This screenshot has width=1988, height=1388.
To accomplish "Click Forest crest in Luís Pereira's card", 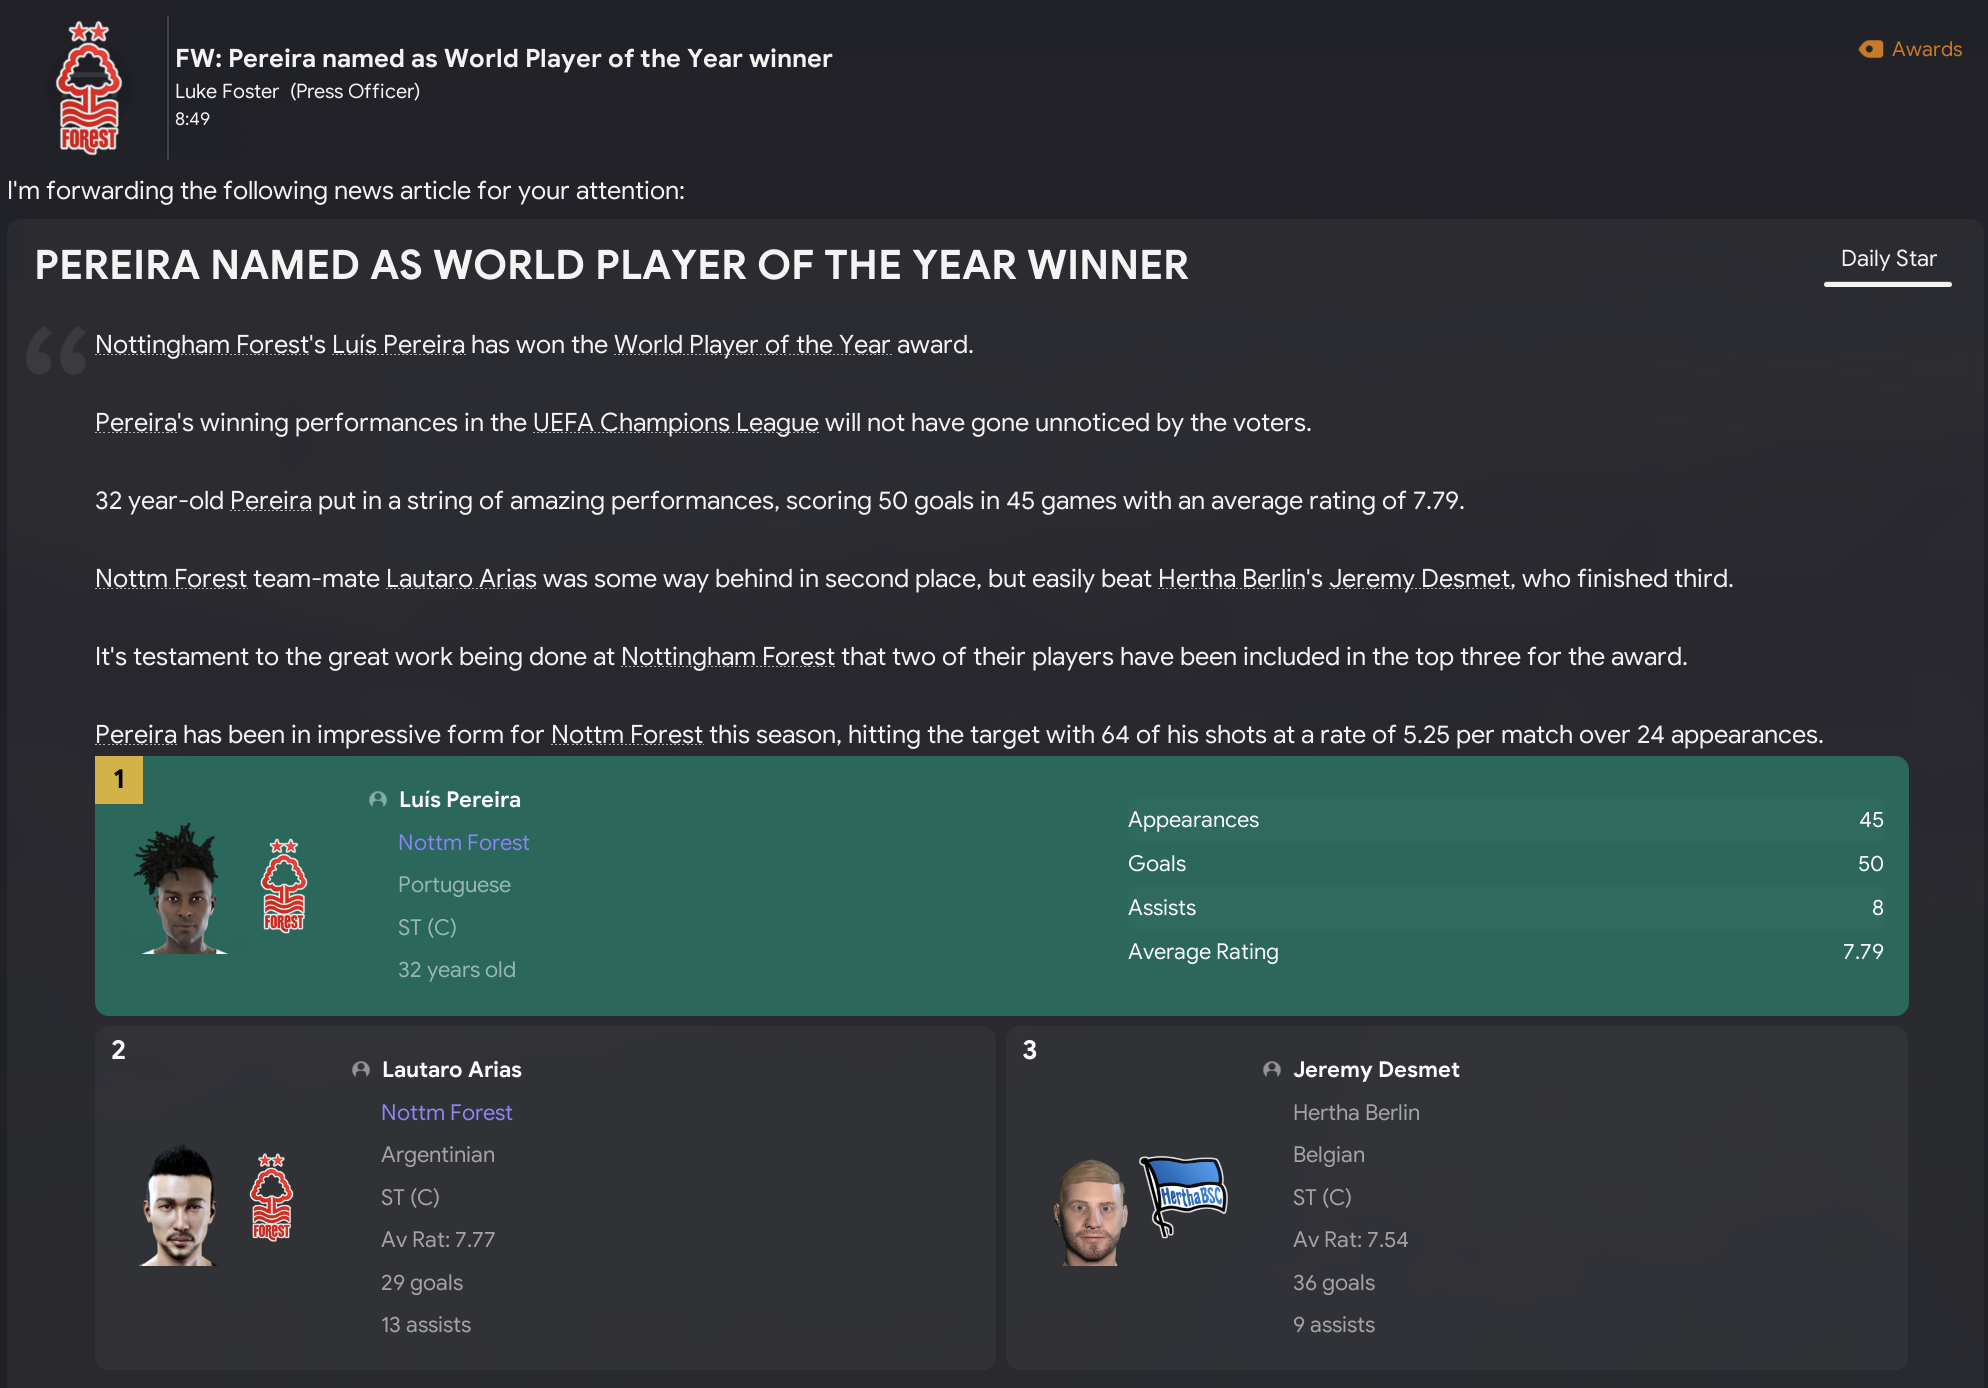I will 284,886.
